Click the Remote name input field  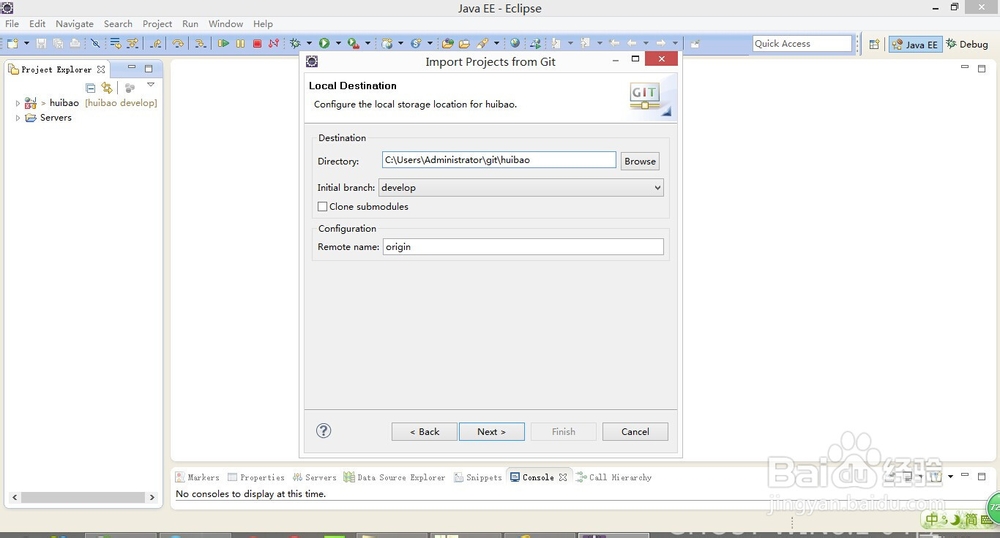(x=523, y=247)
